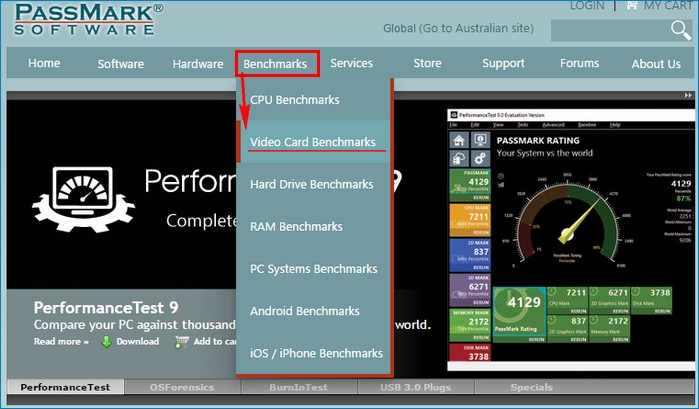Viewport: 699px width, 409px height.
Task: Focus the site search input field
Action: (x=610, y=30)
